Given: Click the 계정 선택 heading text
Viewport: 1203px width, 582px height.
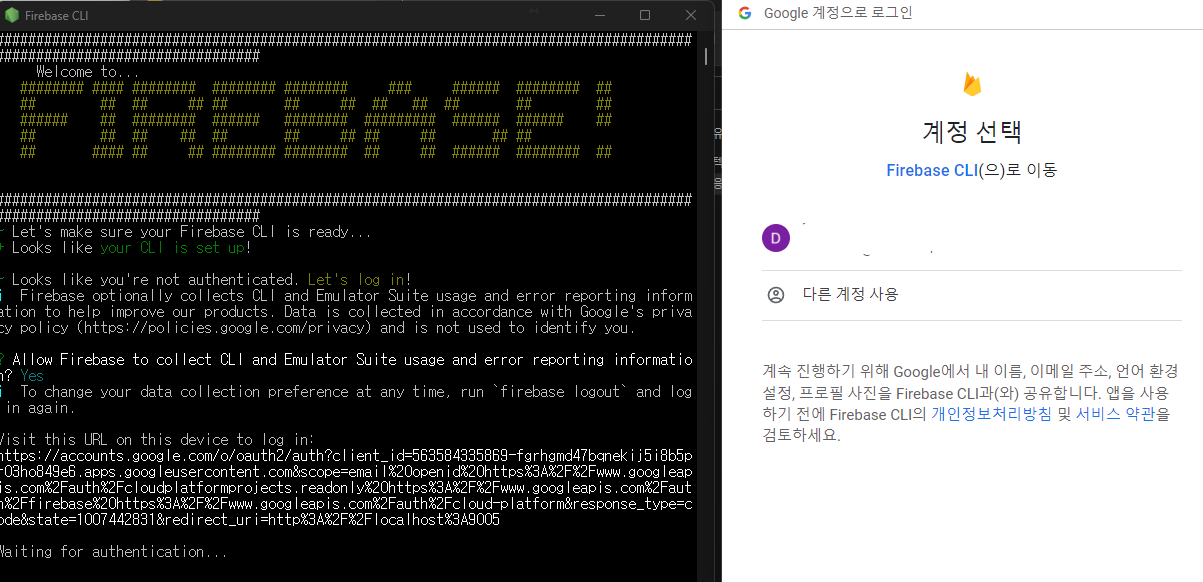Looking at the screenshot, I should tap(972, 132).
